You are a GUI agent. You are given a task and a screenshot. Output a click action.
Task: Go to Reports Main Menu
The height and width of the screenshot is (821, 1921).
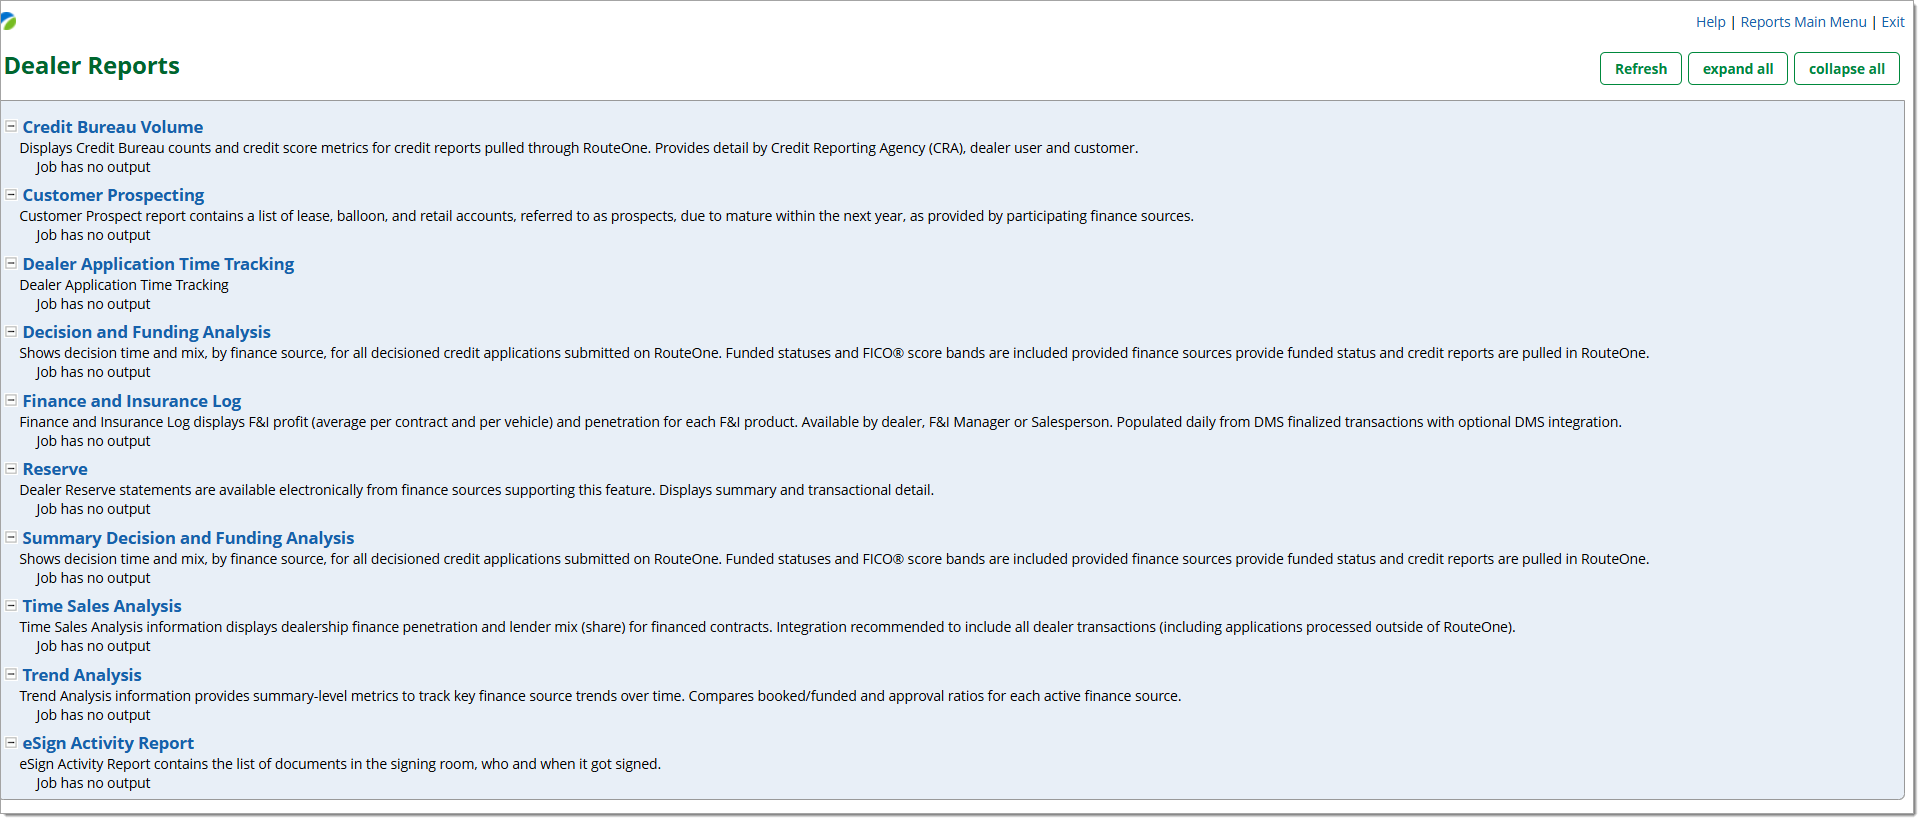(1803, 22)
